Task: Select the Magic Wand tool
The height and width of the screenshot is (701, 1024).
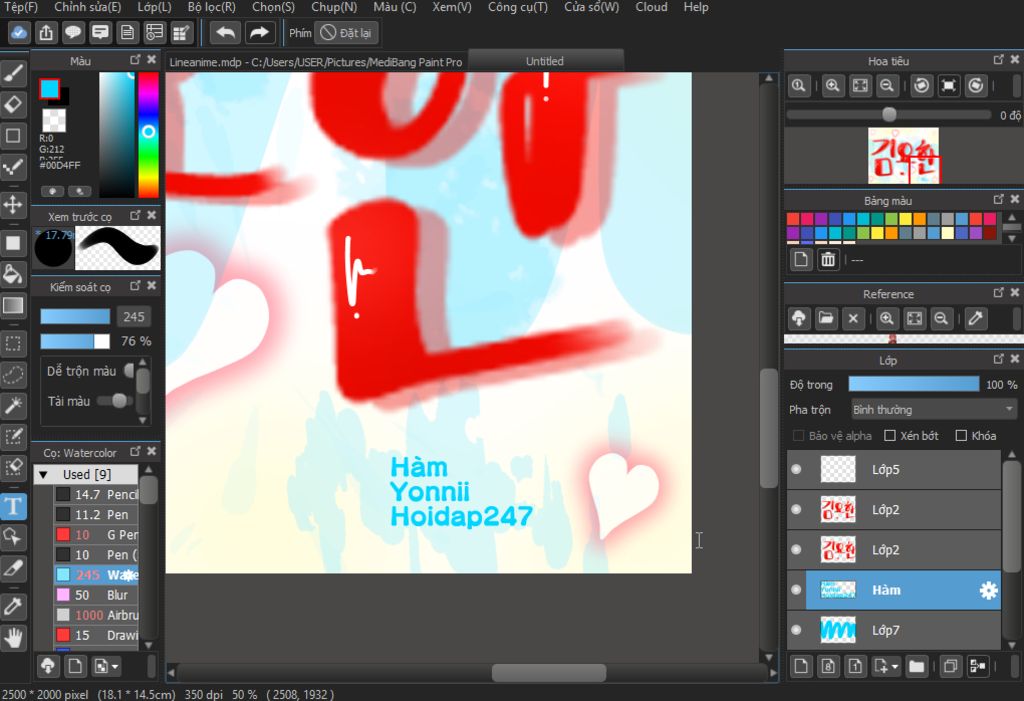Action: pos(13,406)
